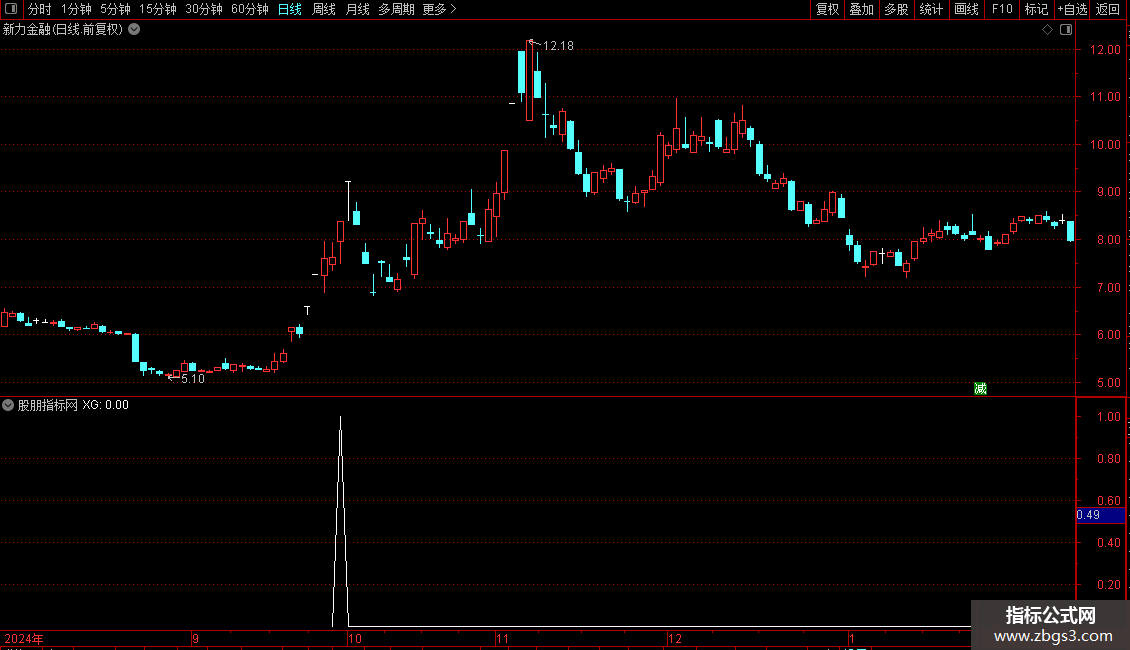Click the 复权 adjustment button
1130x650 pixels.
click(x=827, y=9)
